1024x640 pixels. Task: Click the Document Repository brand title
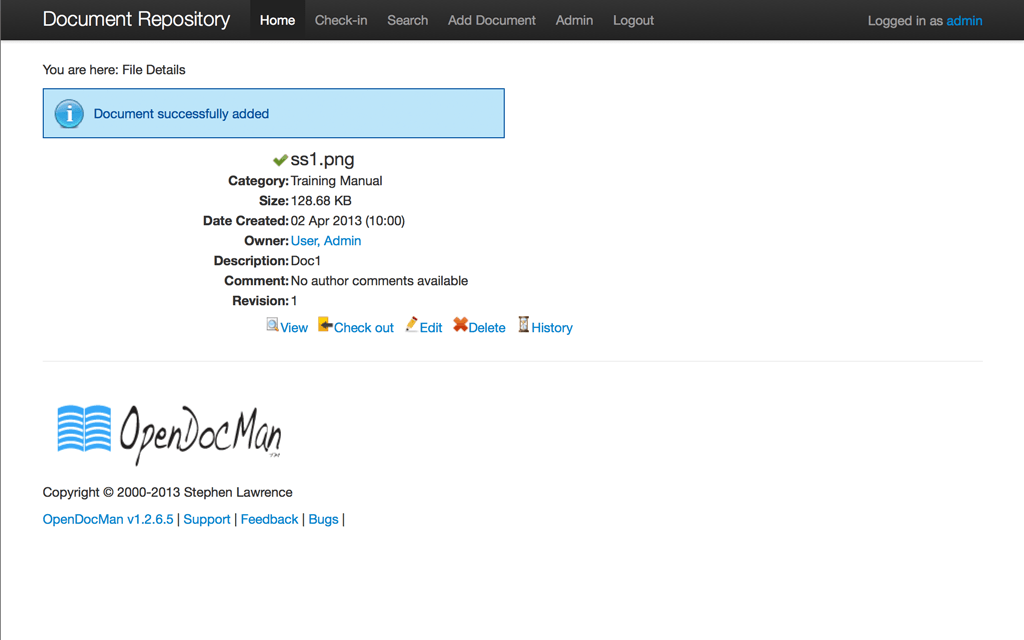(x=136, y=19)
